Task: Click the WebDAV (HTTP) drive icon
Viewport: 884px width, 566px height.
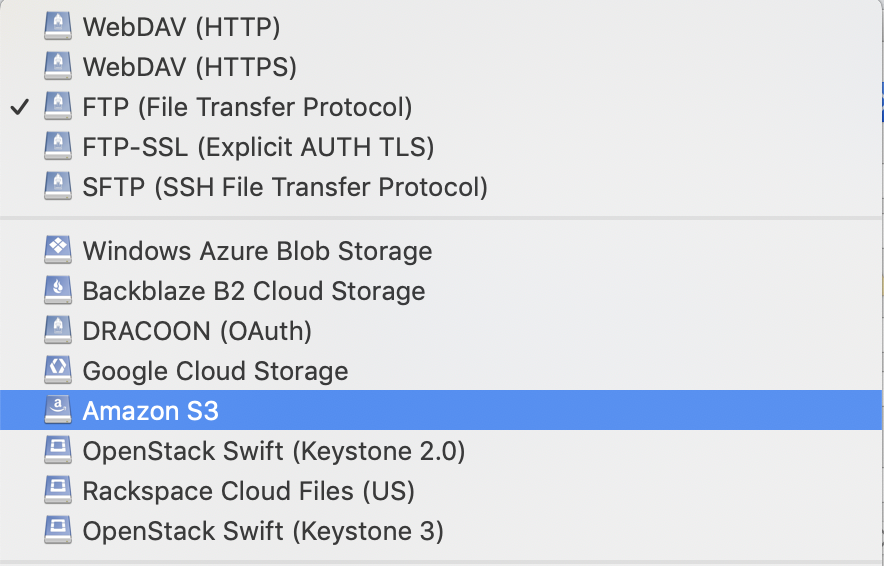Action: [58, 26]
